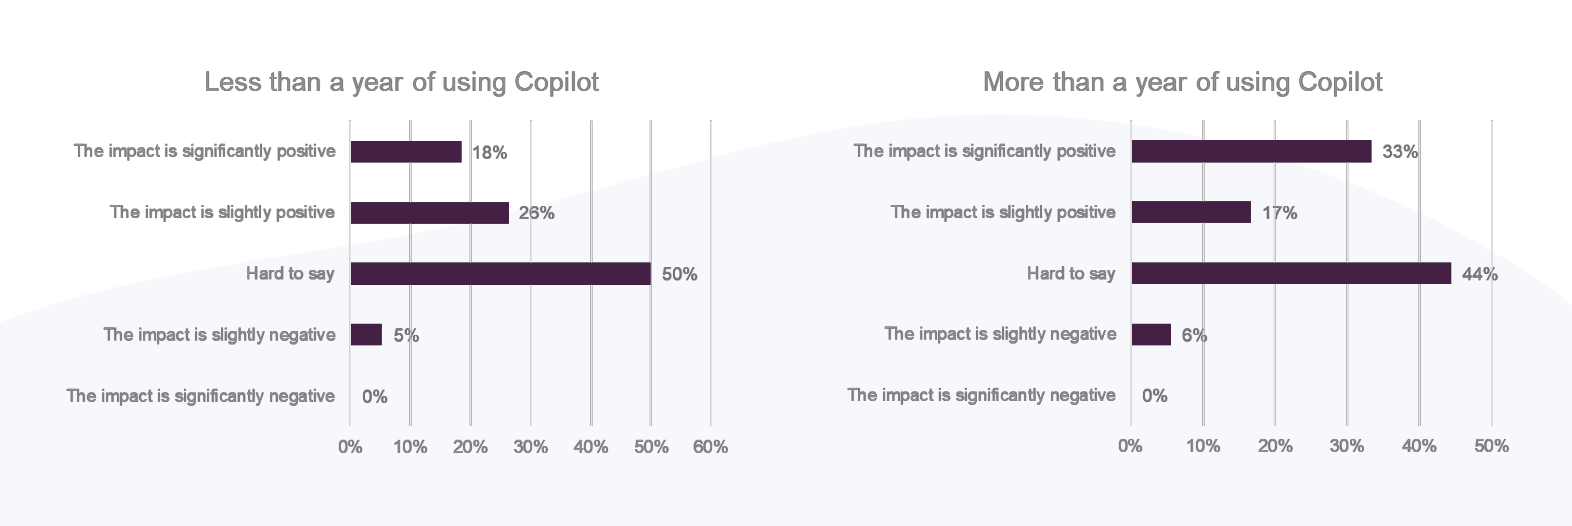Click the 30% axis label in left chart
The width and height of the screenshot is (1572, 526).
point(530,447)
